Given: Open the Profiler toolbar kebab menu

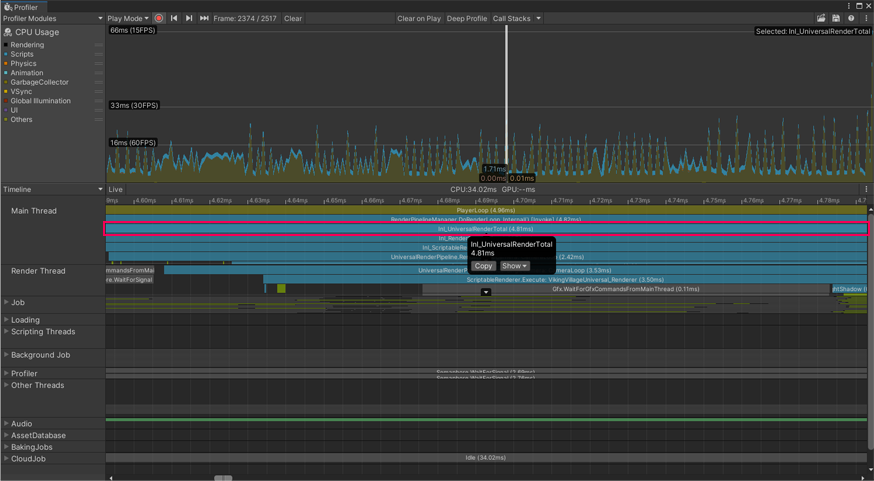Looking at the screenshot, I should pos(866,18).
